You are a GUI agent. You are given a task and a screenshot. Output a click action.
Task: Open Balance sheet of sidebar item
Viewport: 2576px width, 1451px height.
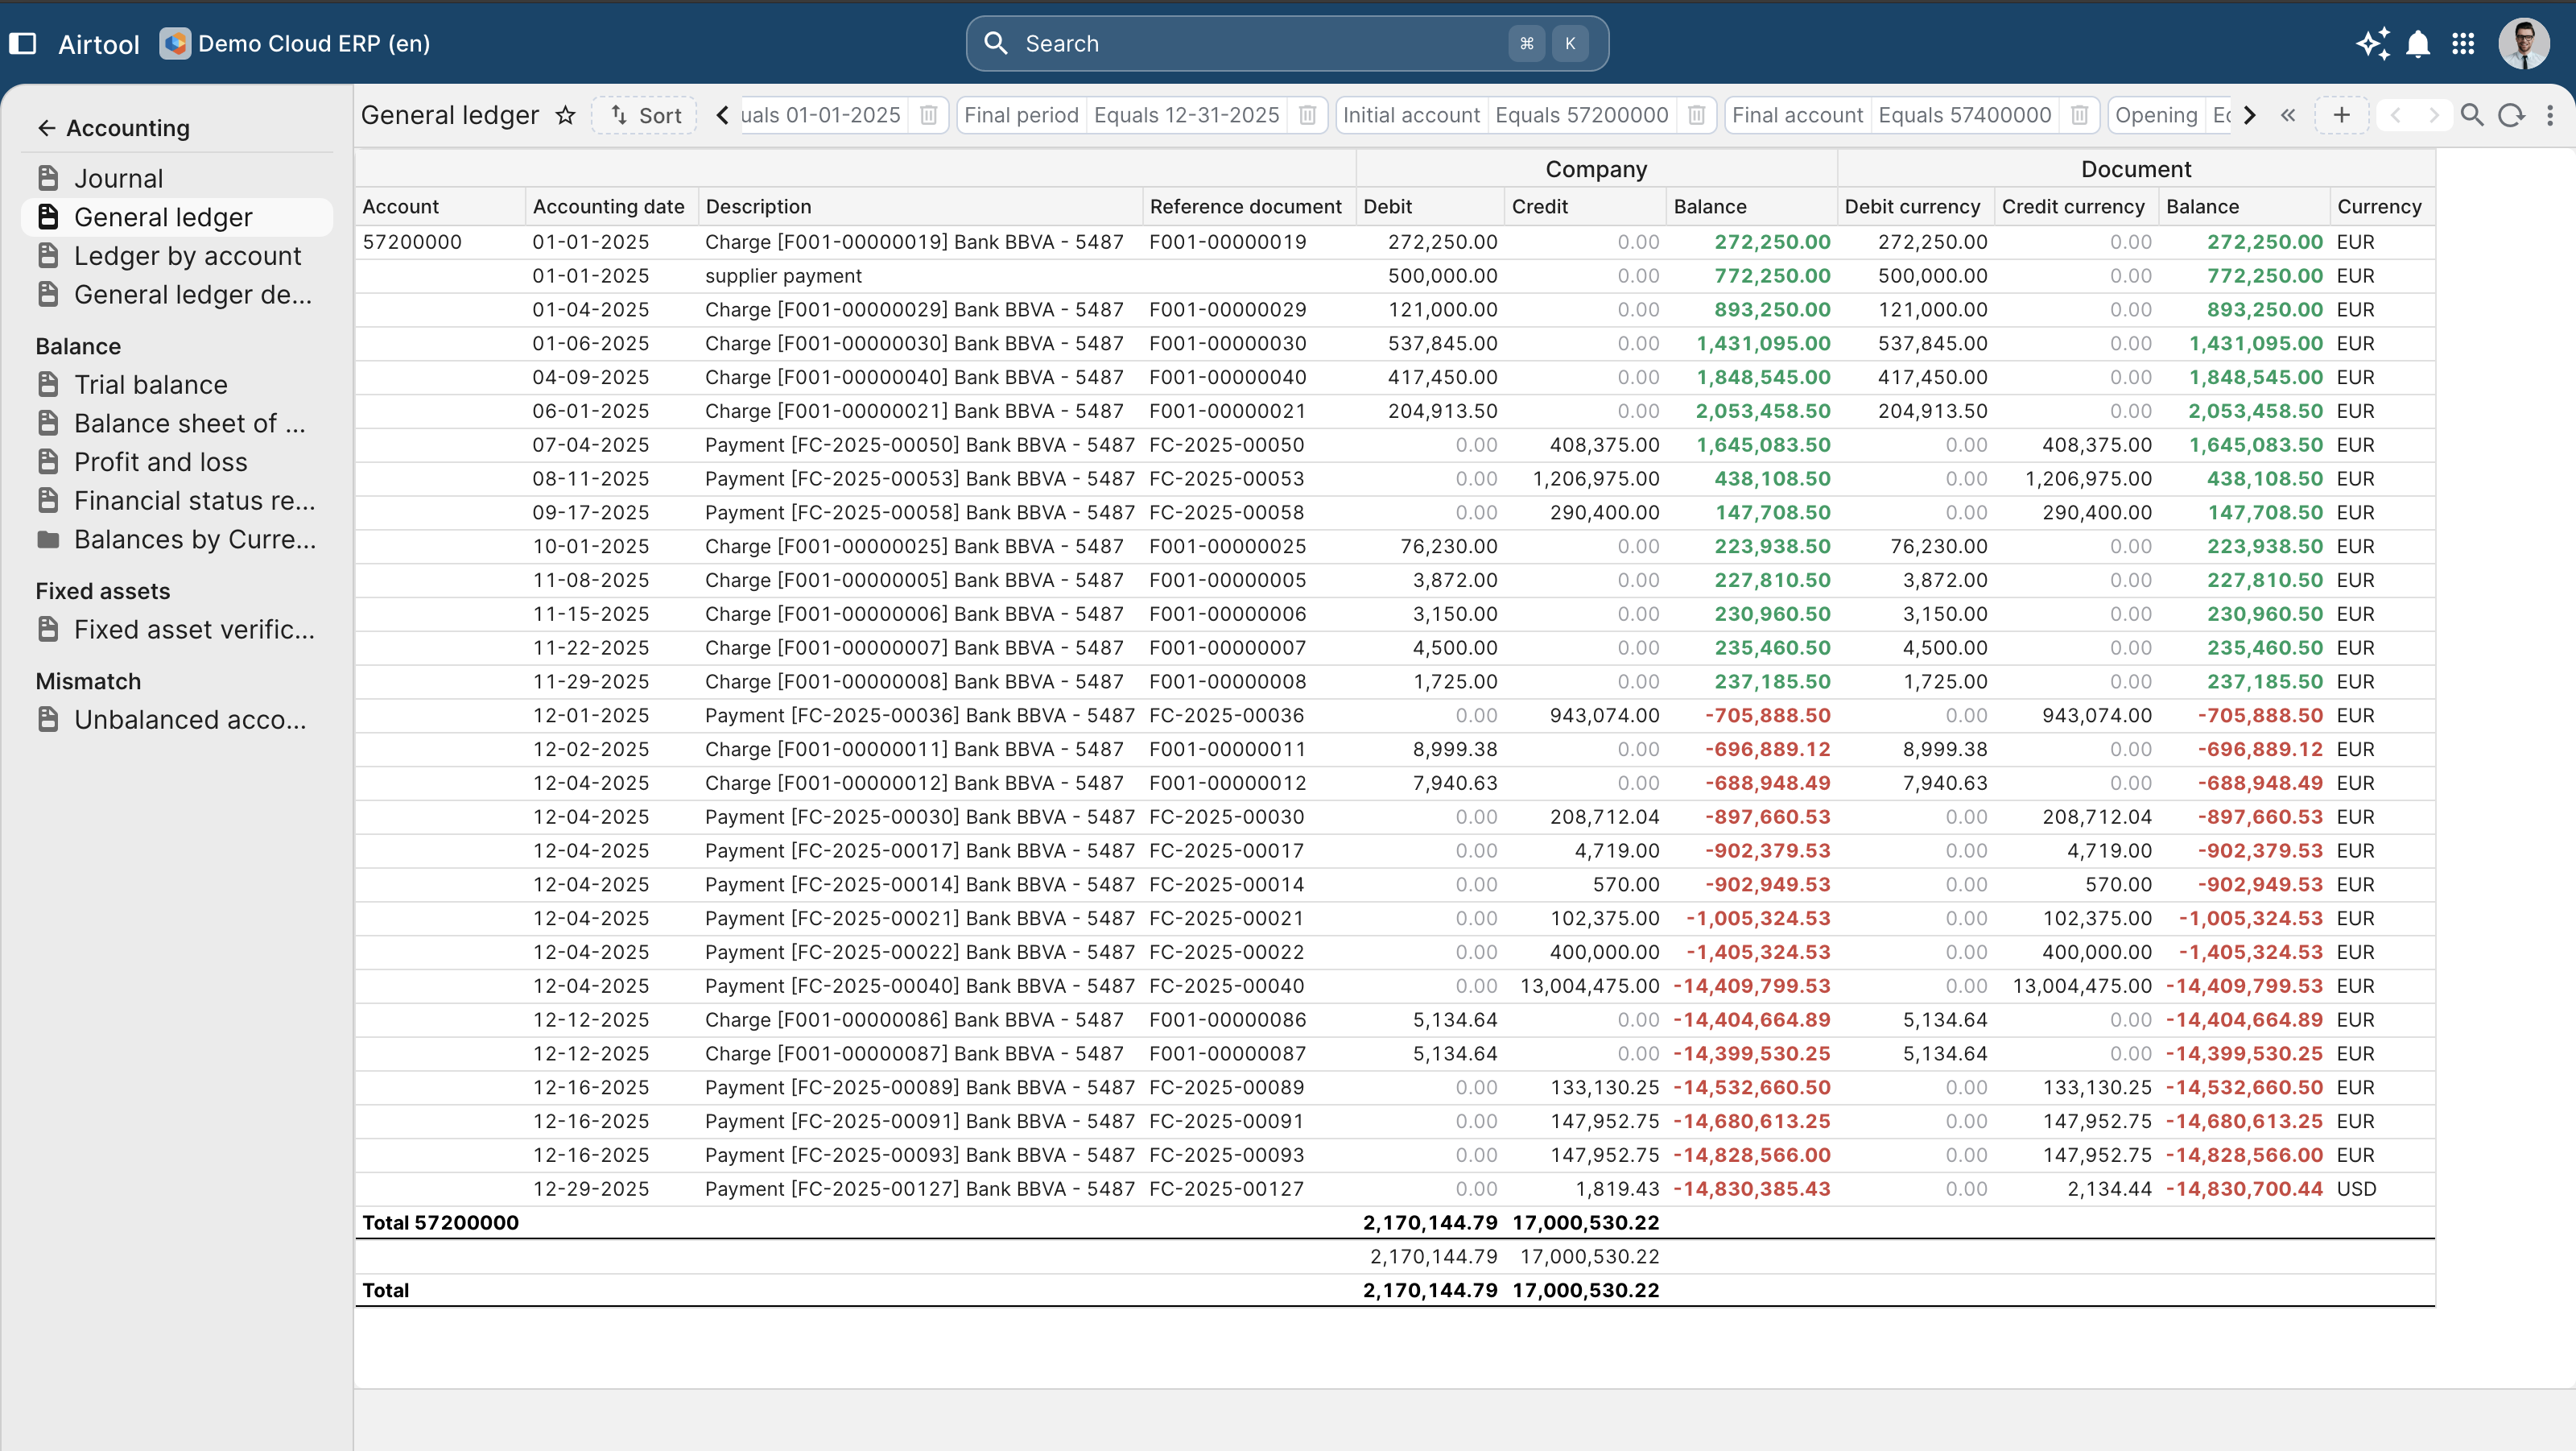point(177,423)
